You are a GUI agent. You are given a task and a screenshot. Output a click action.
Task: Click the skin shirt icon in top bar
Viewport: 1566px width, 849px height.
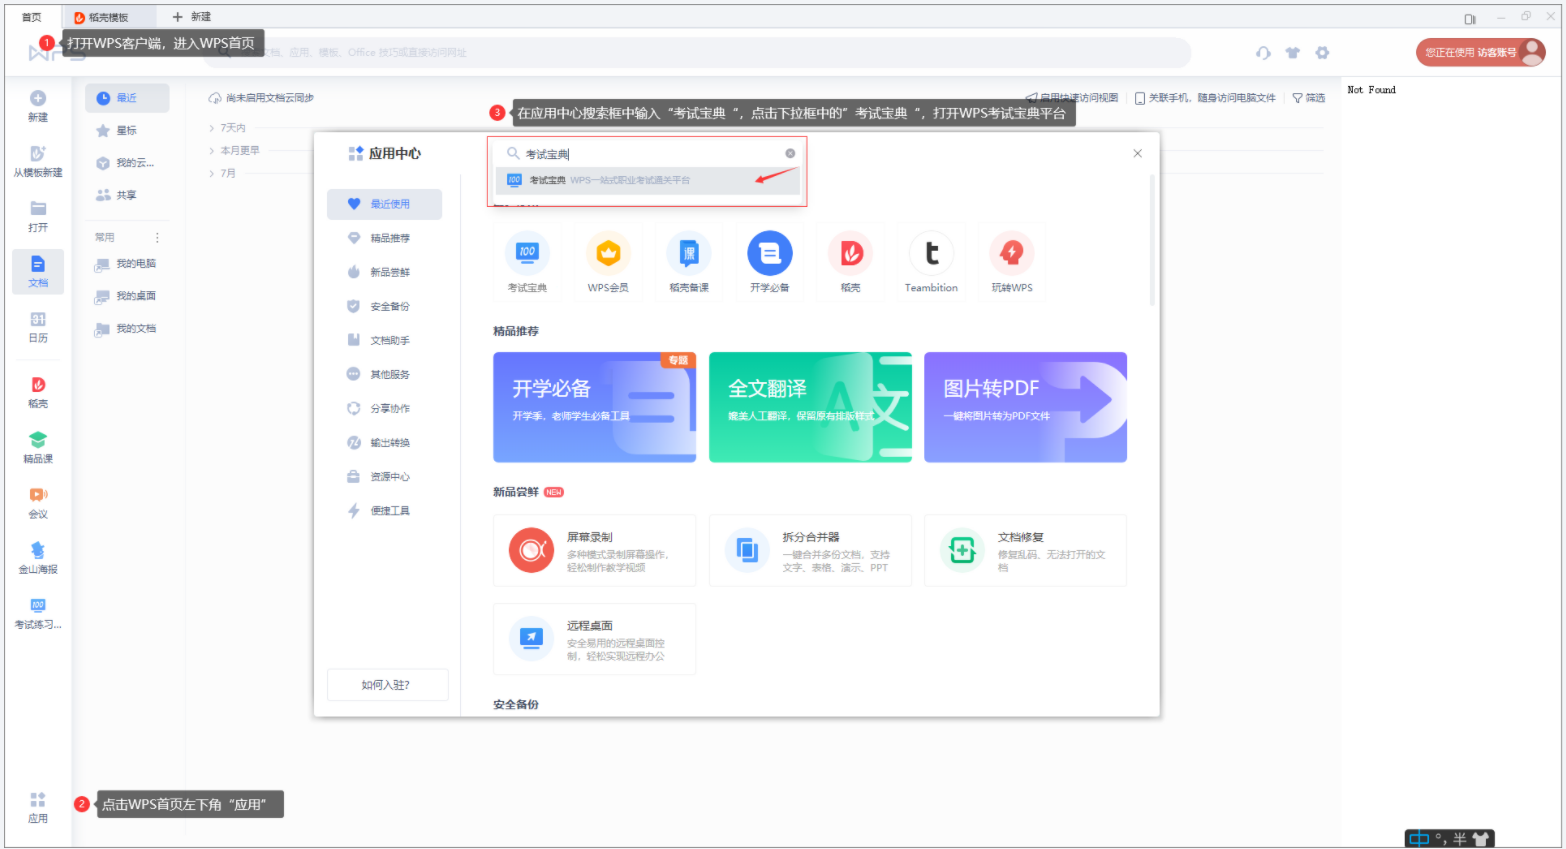tap(1292, 53)
